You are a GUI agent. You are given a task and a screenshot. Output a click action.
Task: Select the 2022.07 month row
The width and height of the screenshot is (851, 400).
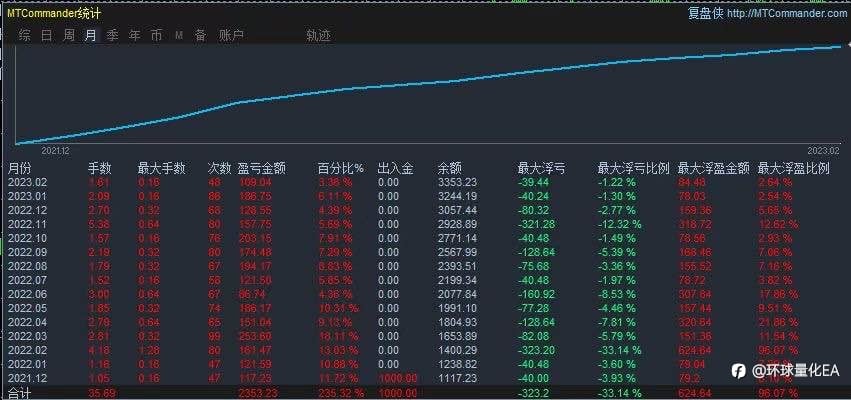(426, 280)
